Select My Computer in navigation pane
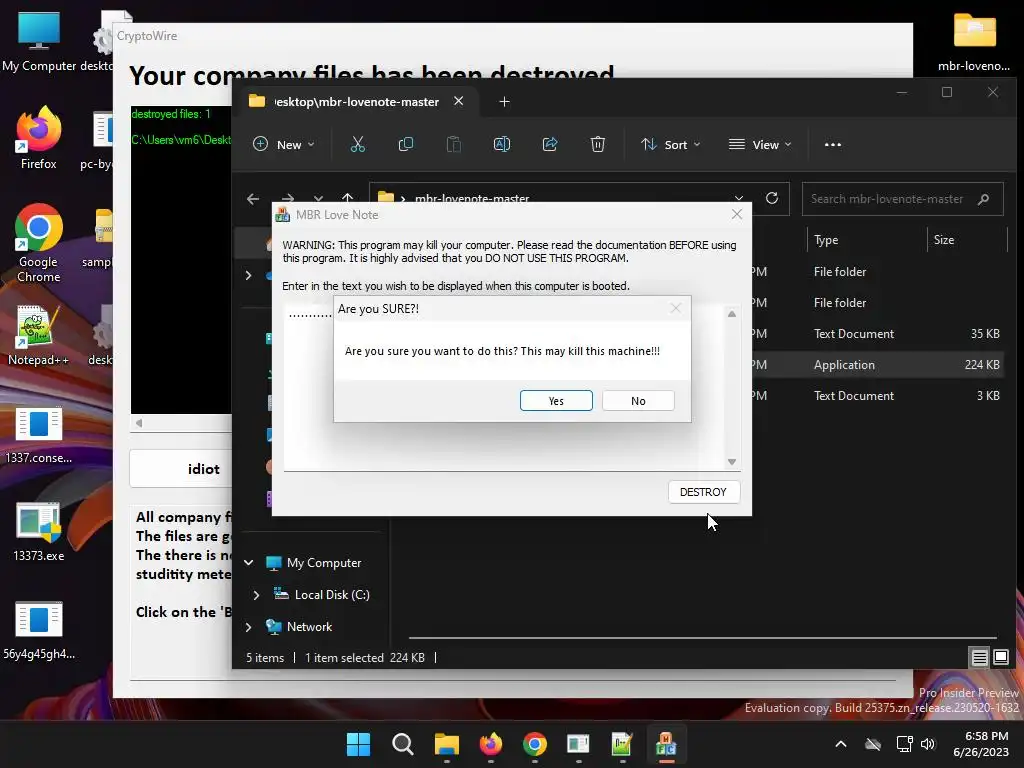This screenshot has height=768, width=1024. click(x=313, y=562)
